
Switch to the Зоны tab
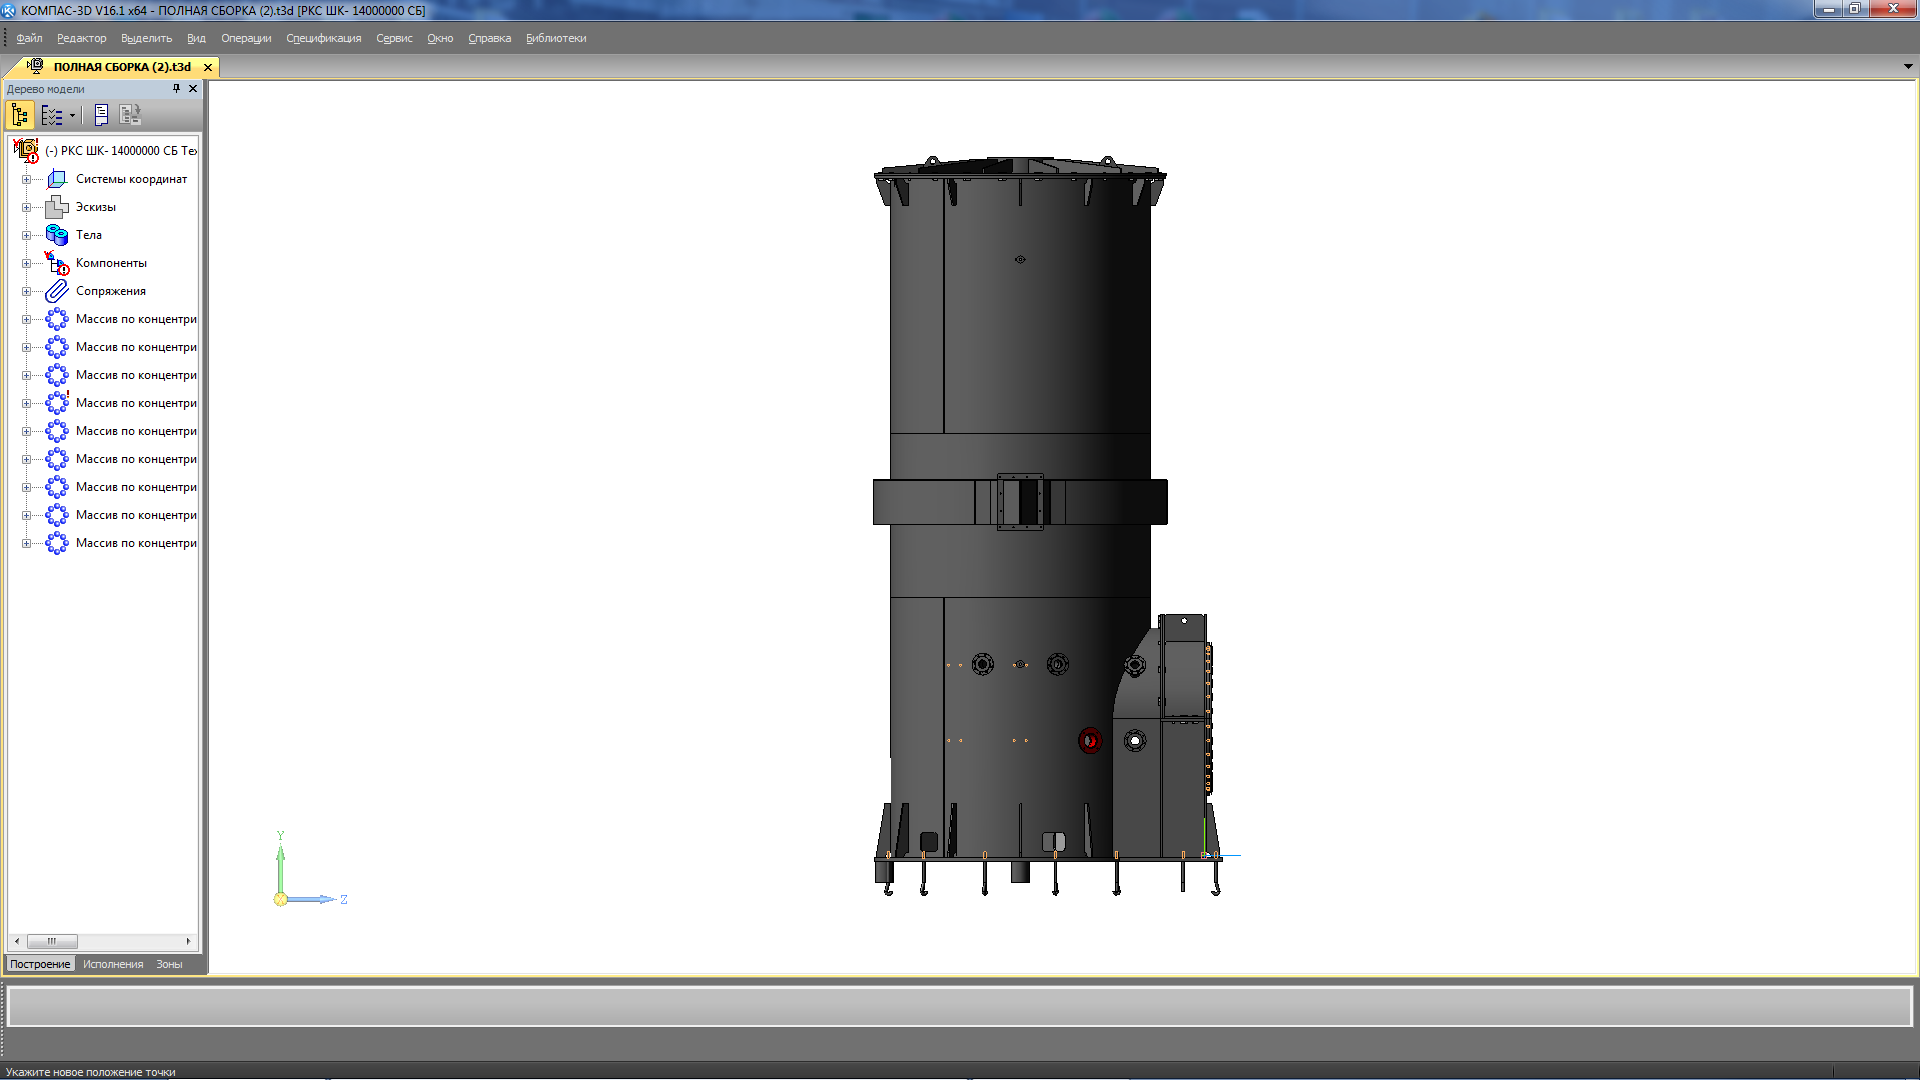[169, 964]
